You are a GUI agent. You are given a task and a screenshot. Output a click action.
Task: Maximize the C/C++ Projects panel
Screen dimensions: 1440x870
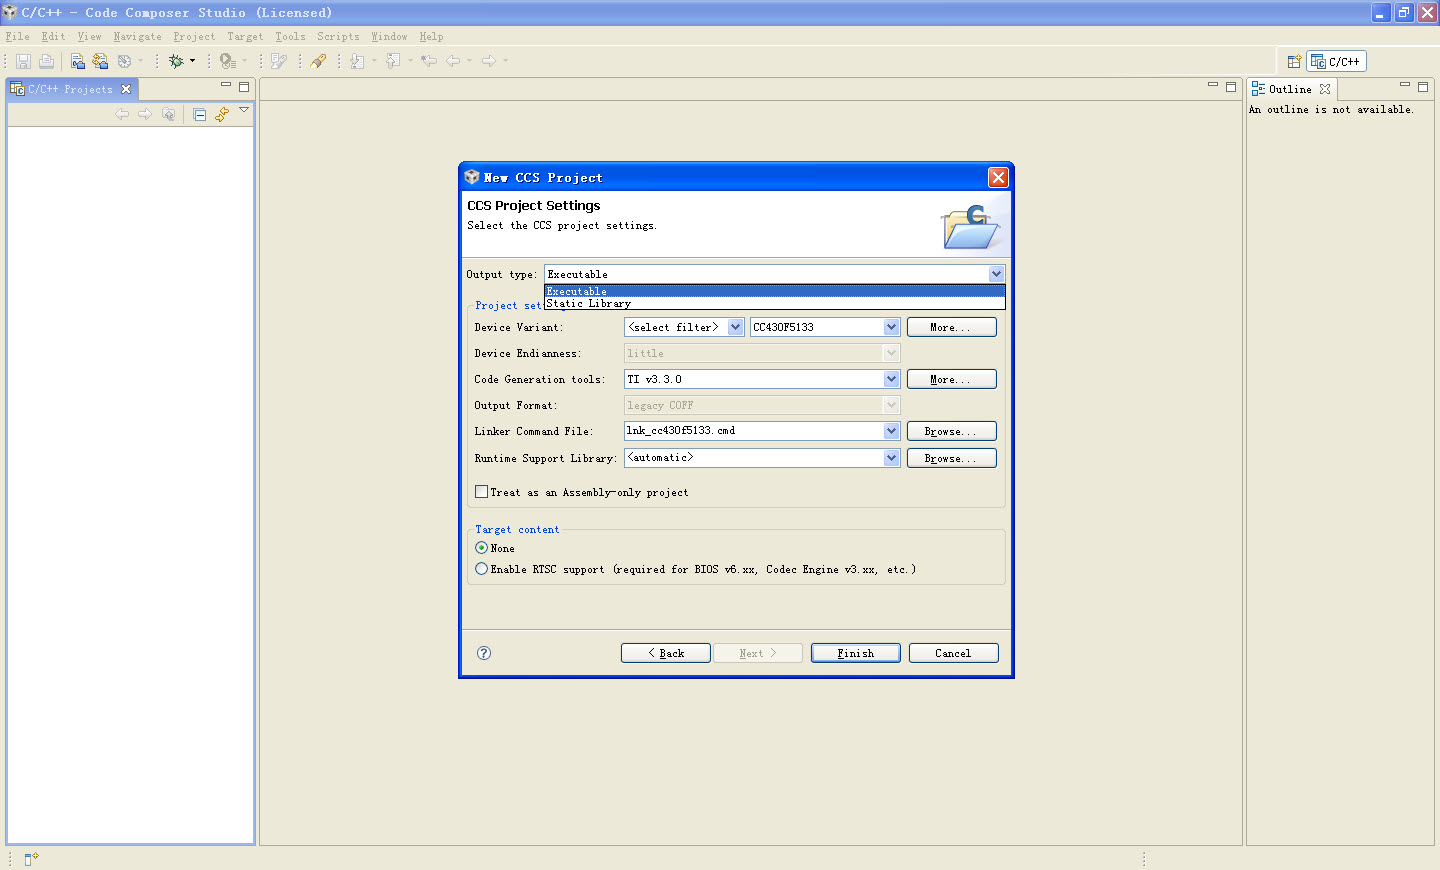tap(244, 87)
